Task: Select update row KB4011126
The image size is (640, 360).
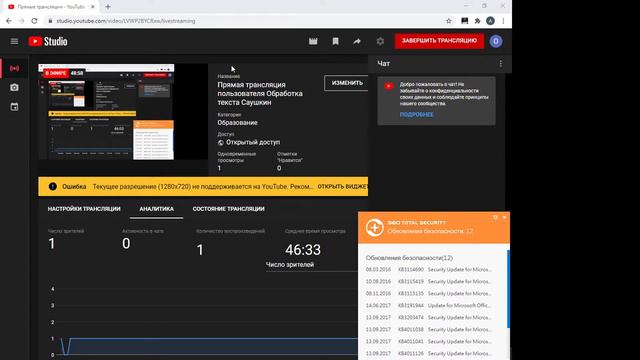Action: [429, 353]
